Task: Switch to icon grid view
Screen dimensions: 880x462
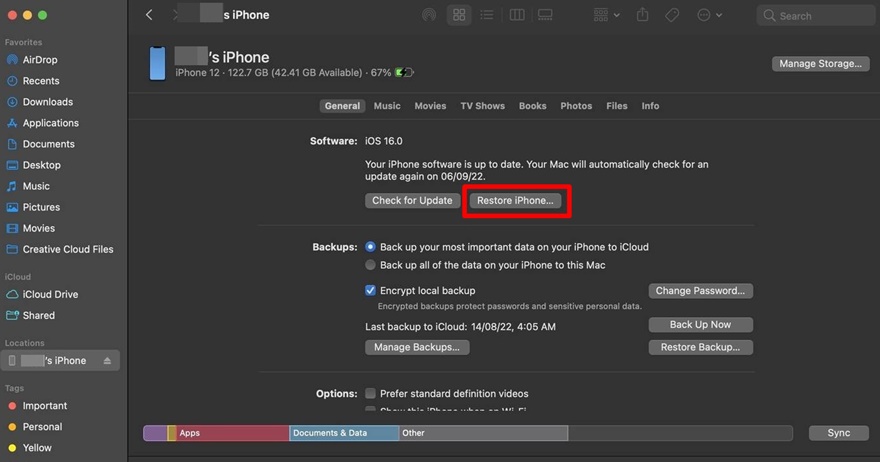Action: [x=459, y=16]
